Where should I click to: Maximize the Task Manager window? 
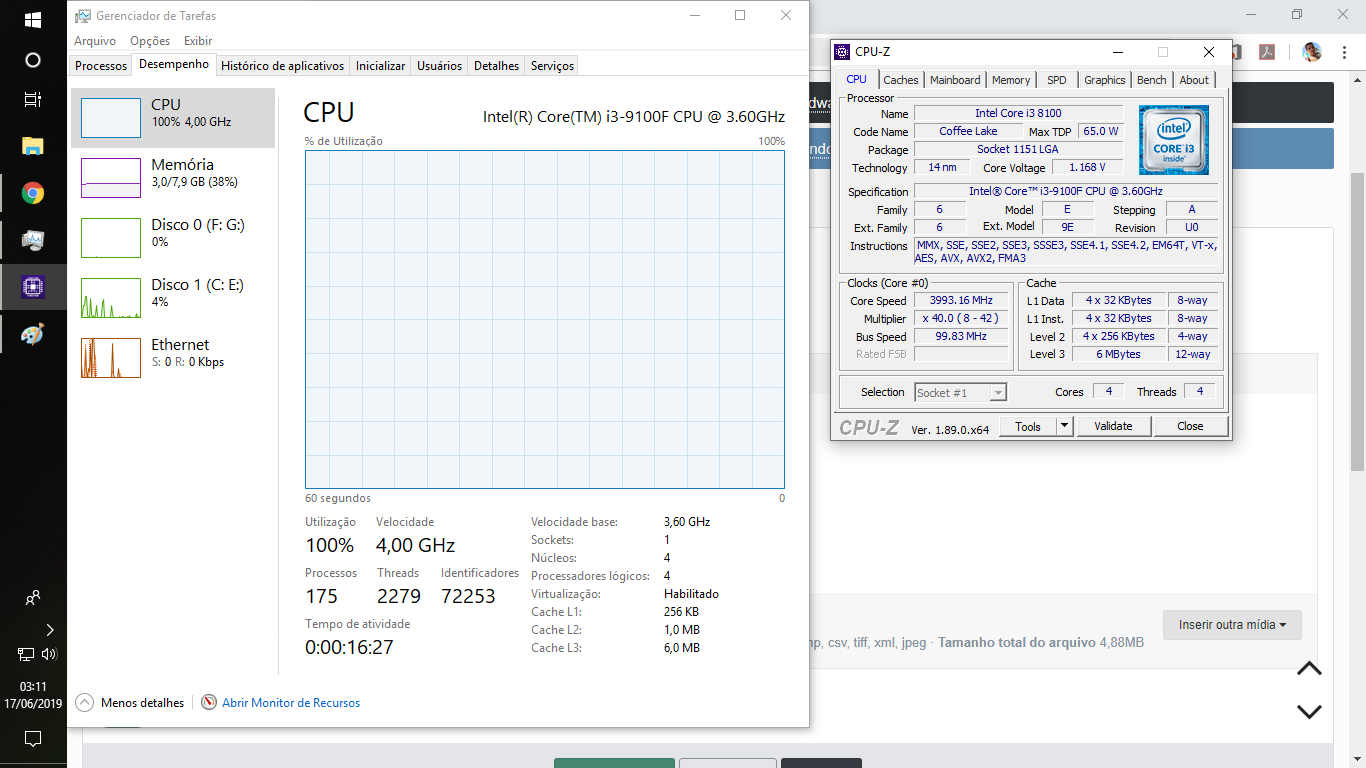click(740, 15)
